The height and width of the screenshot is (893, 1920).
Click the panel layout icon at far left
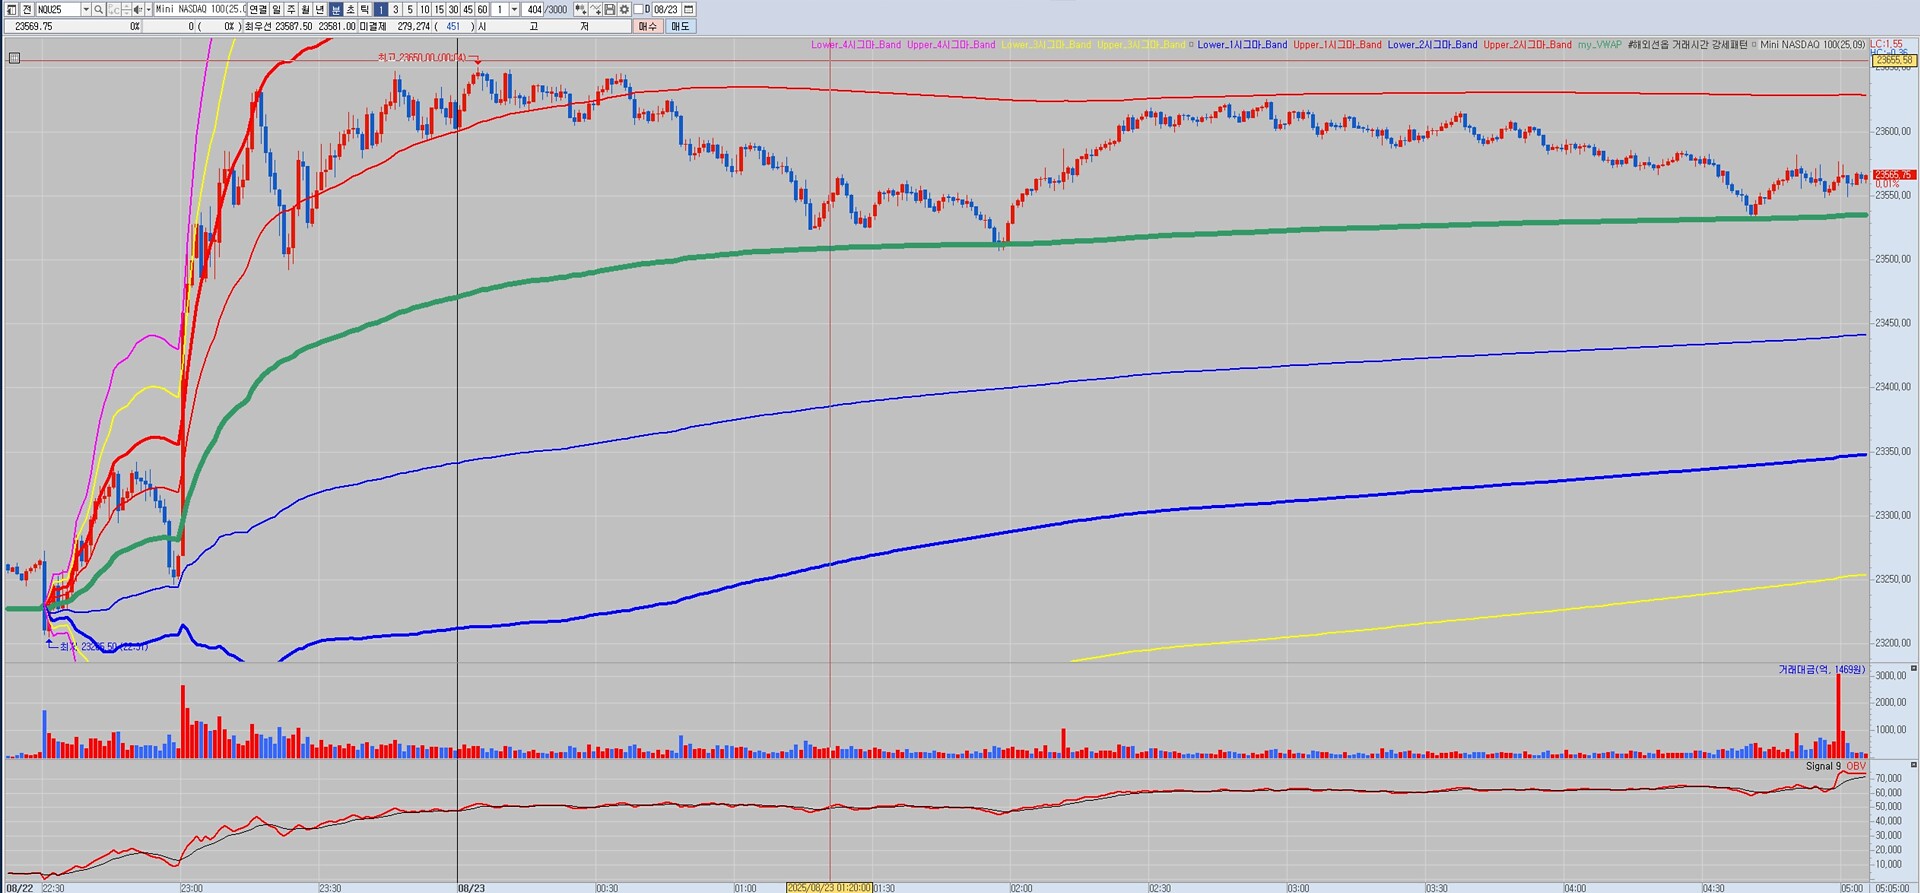pos(11,9)
